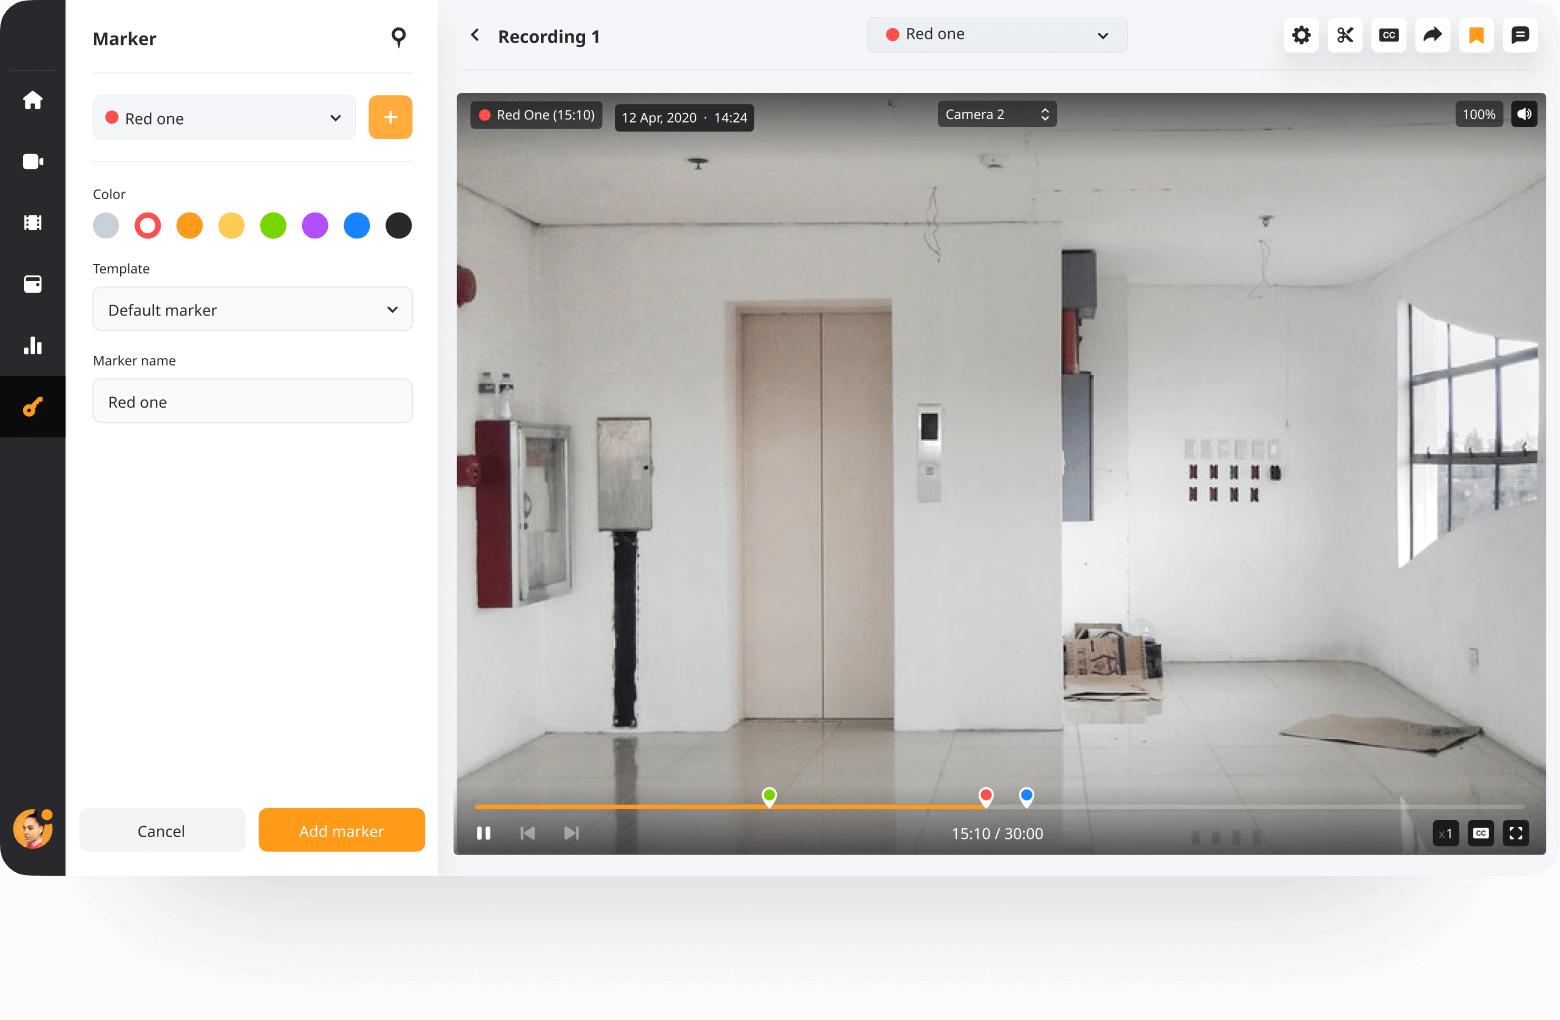
Task: Click the 100% zoom level badge
Action: tap(1479, 114)
